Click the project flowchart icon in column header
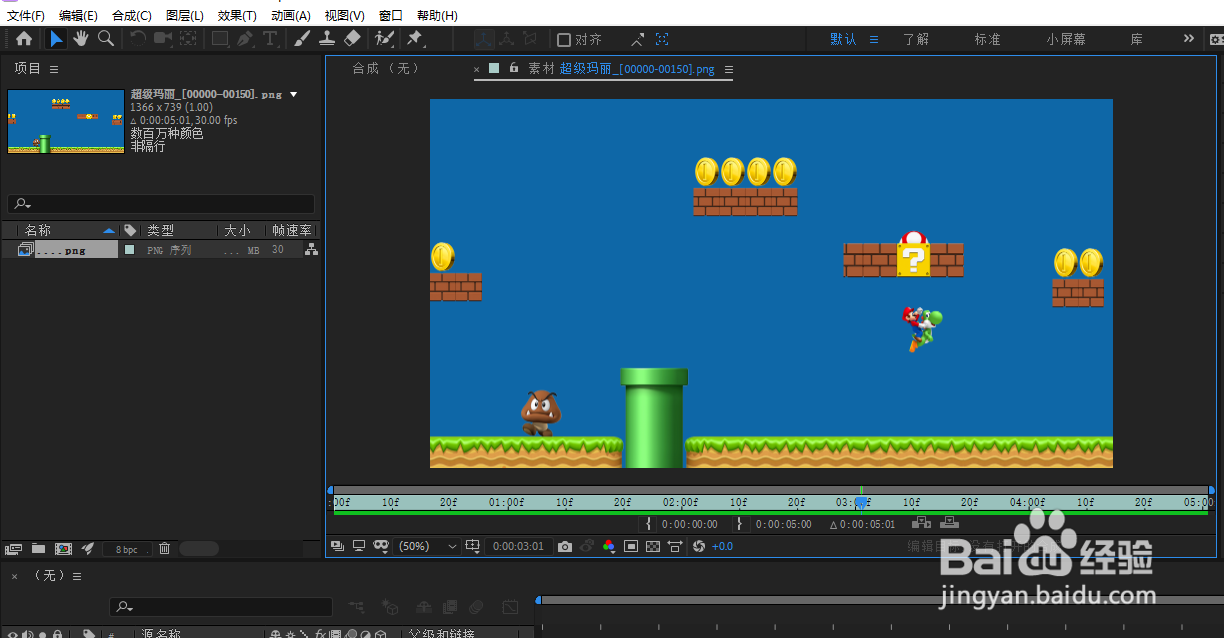This screenshot has height=638, width=1224. (x=312, y=249)
